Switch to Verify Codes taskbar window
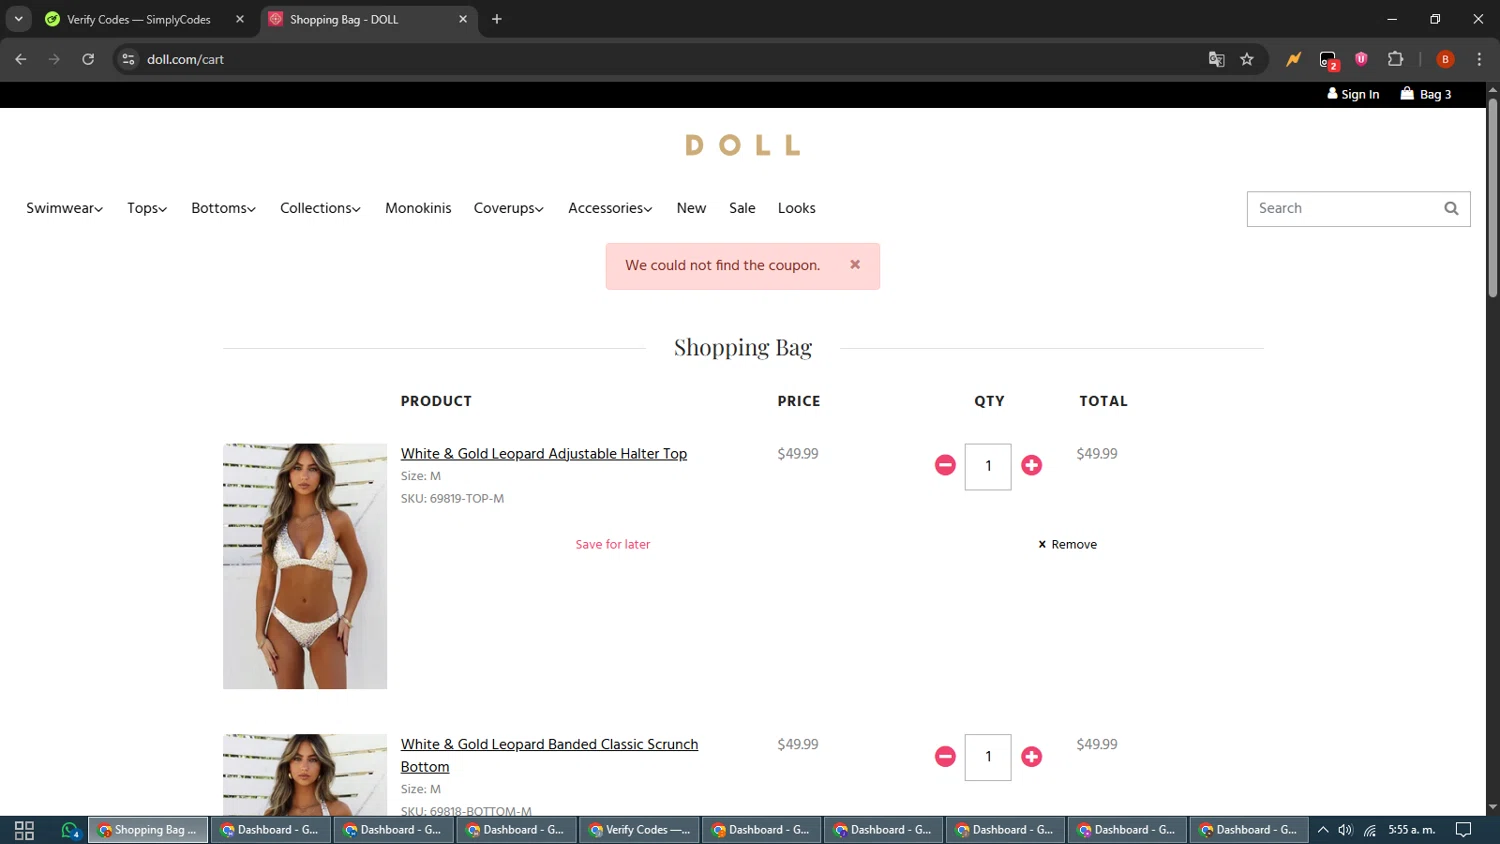This screenshot has height=844, width=1500. tap(639, 830)
